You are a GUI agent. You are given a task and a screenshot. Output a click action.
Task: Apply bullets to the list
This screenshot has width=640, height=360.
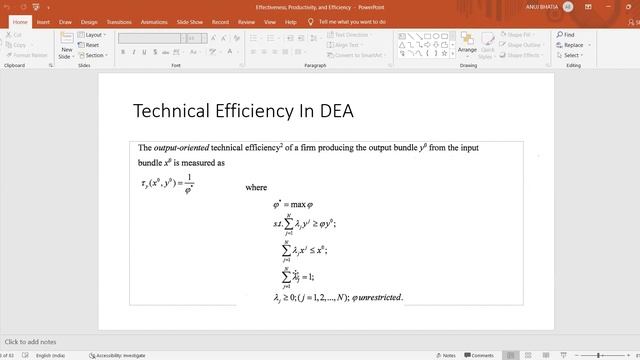coord(253,38)
